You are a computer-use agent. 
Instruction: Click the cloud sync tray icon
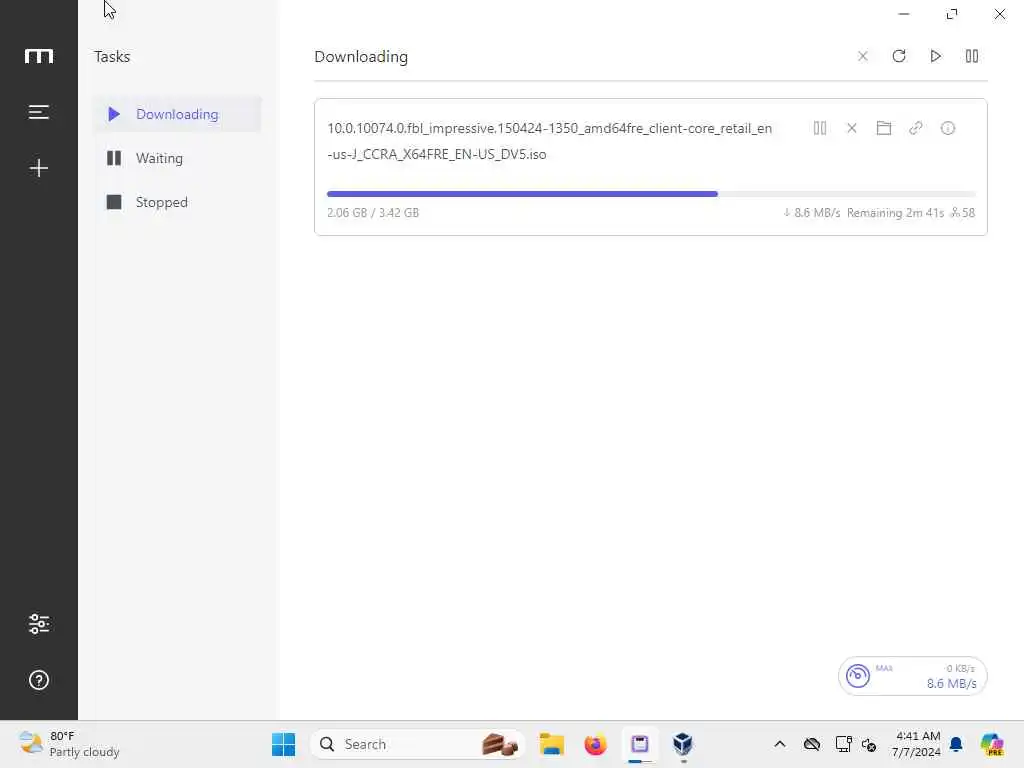[812, 744]
